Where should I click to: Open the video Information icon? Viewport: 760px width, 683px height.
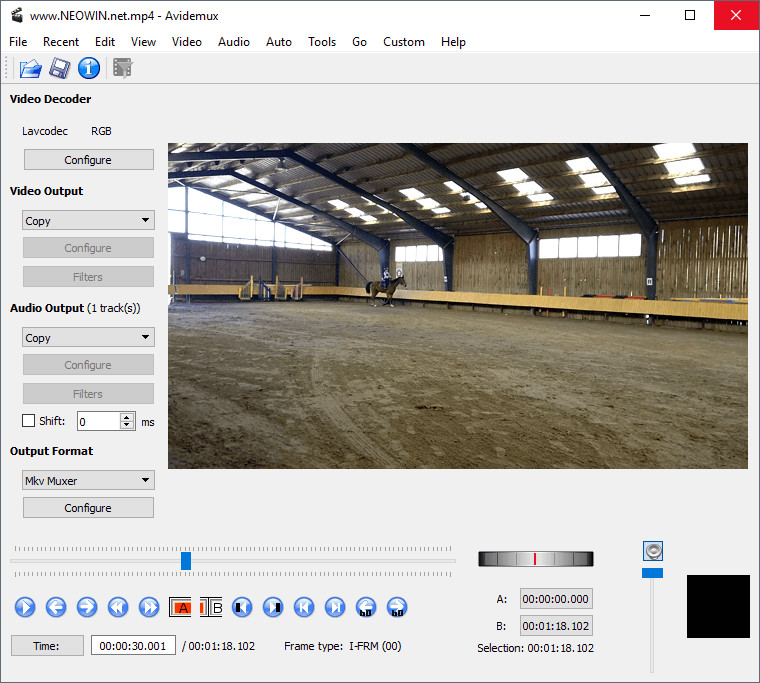(89, 68)
